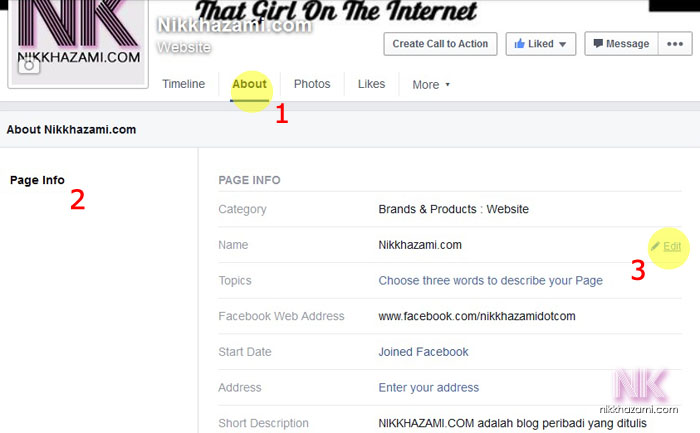Click the Topics row label
The height and width of the screenshot is (433, 700).
(235, 281)
